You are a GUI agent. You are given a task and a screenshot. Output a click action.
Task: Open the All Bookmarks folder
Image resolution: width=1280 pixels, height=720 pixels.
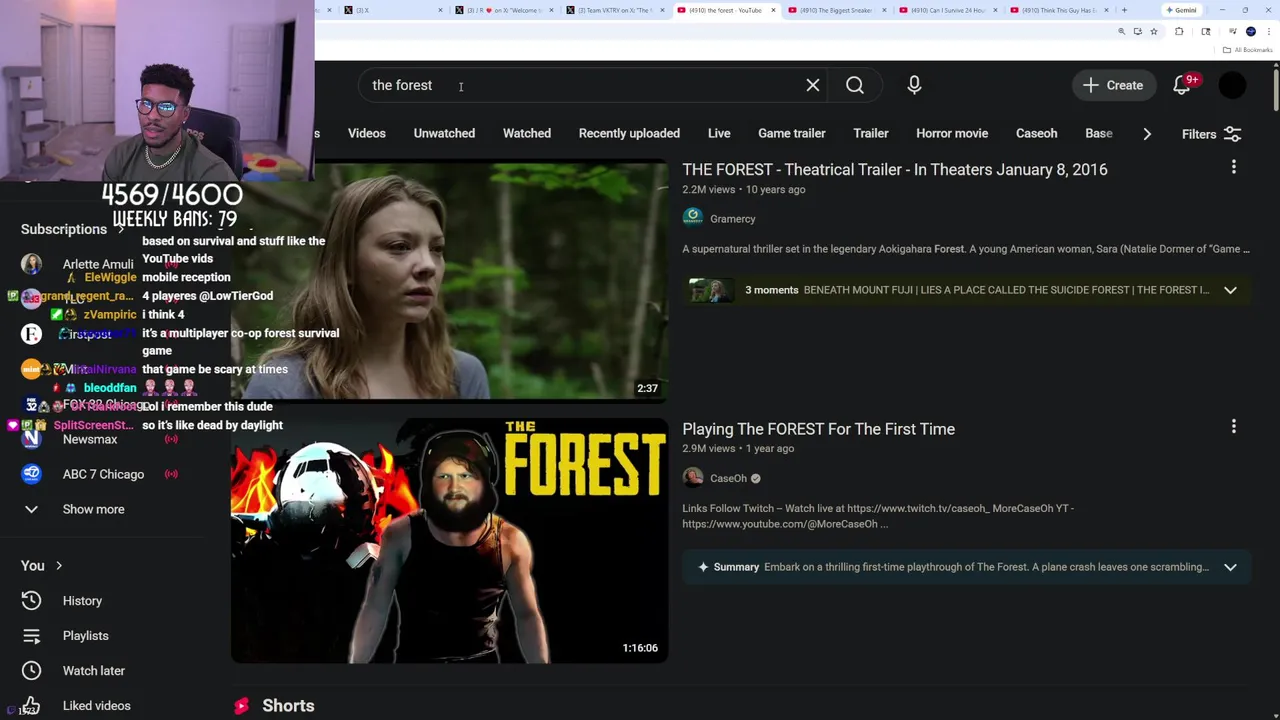point(1249,50)
